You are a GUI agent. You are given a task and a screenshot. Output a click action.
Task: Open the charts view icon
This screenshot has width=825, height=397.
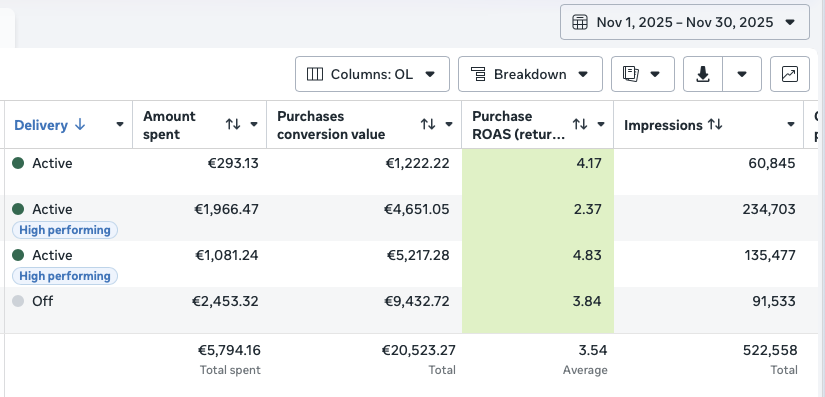point(790,74)
